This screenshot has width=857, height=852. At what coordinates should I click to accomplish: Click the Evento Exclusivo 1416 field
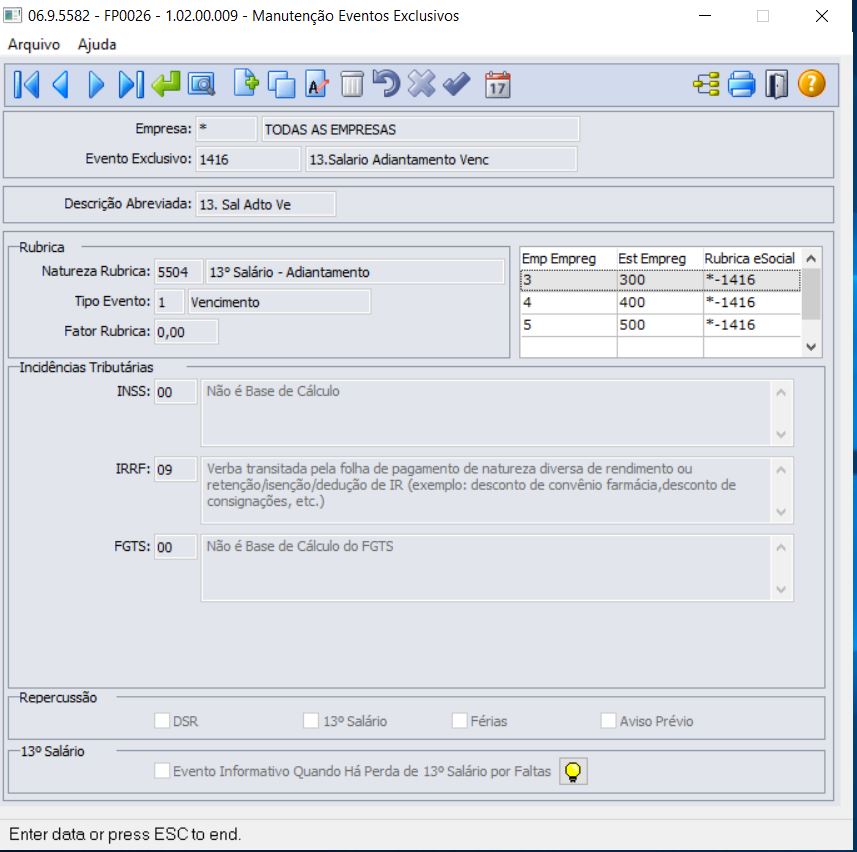click(x=248, y=159)
